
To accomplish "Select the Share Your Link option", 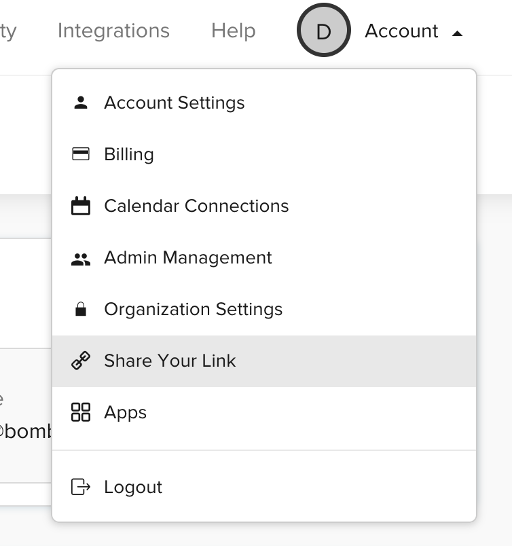I will 264,361.
